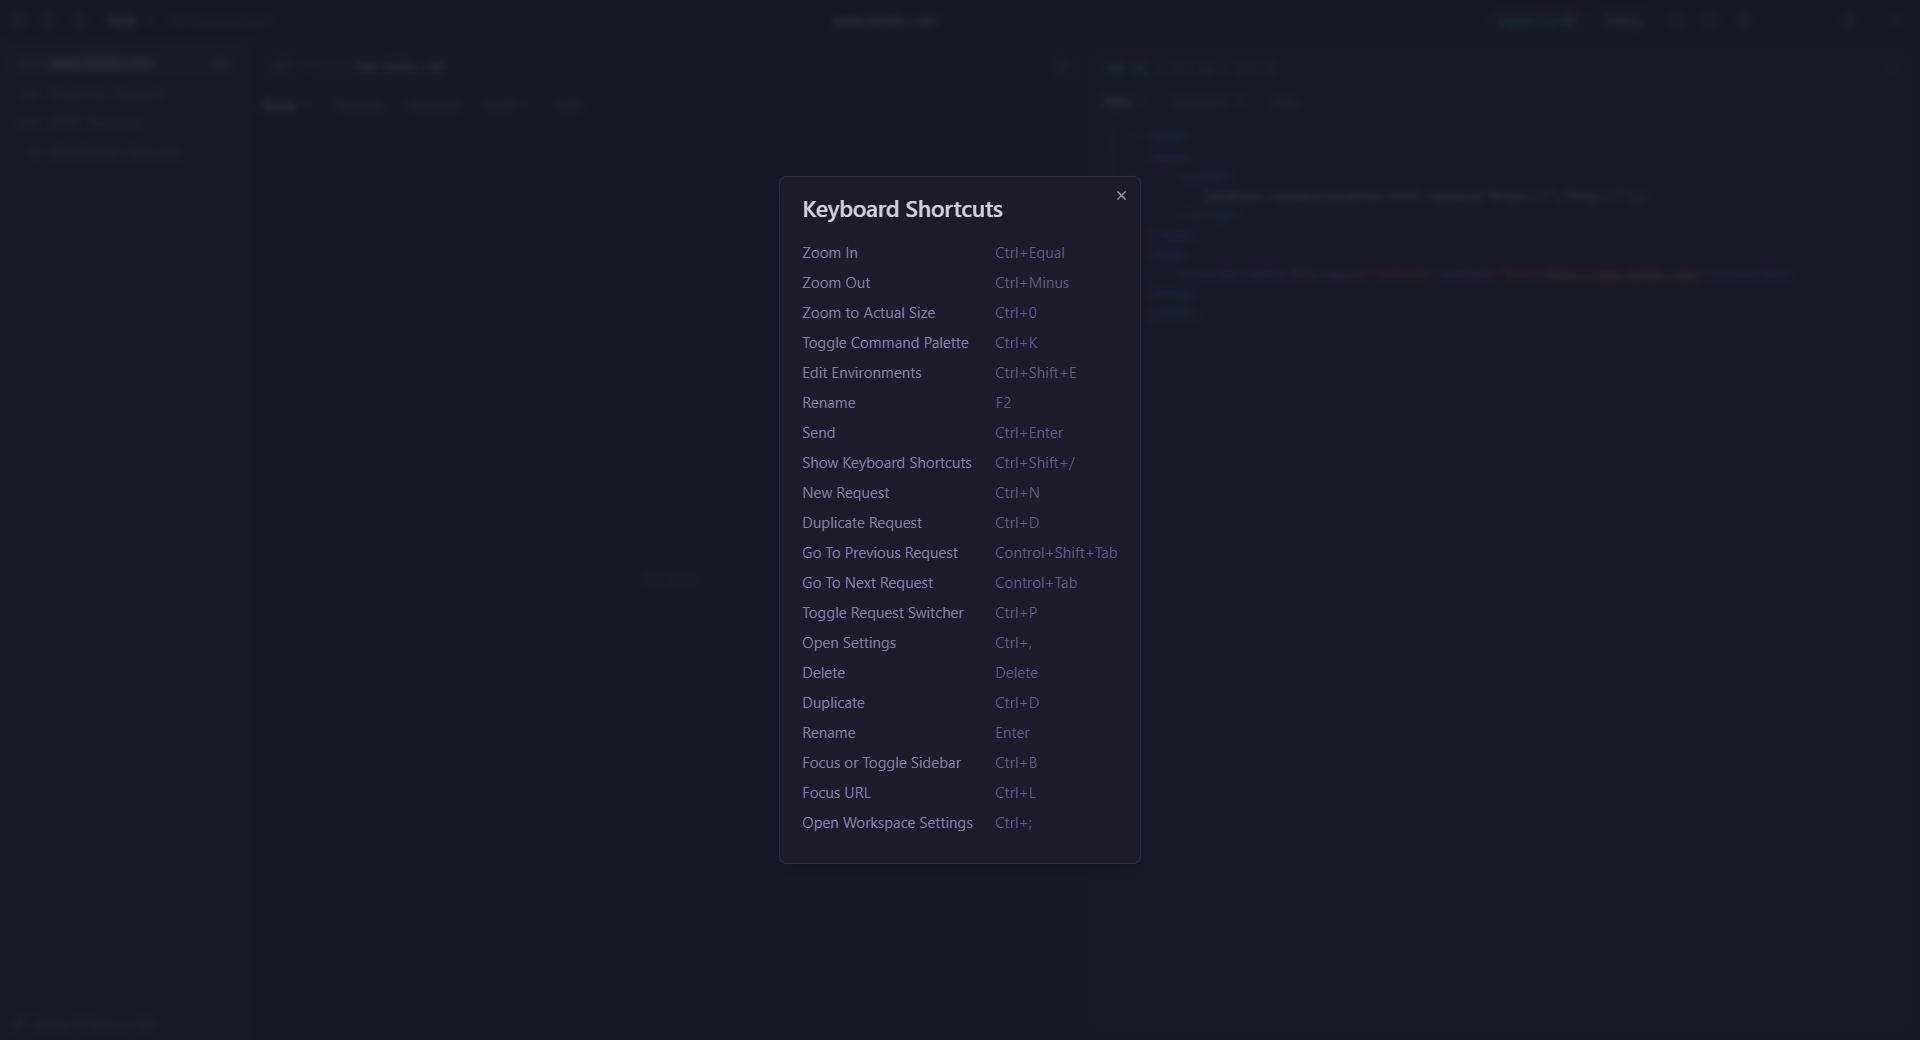
Task: Click the Edit Environments shortcut label
Action: click(x=861, y=373)
